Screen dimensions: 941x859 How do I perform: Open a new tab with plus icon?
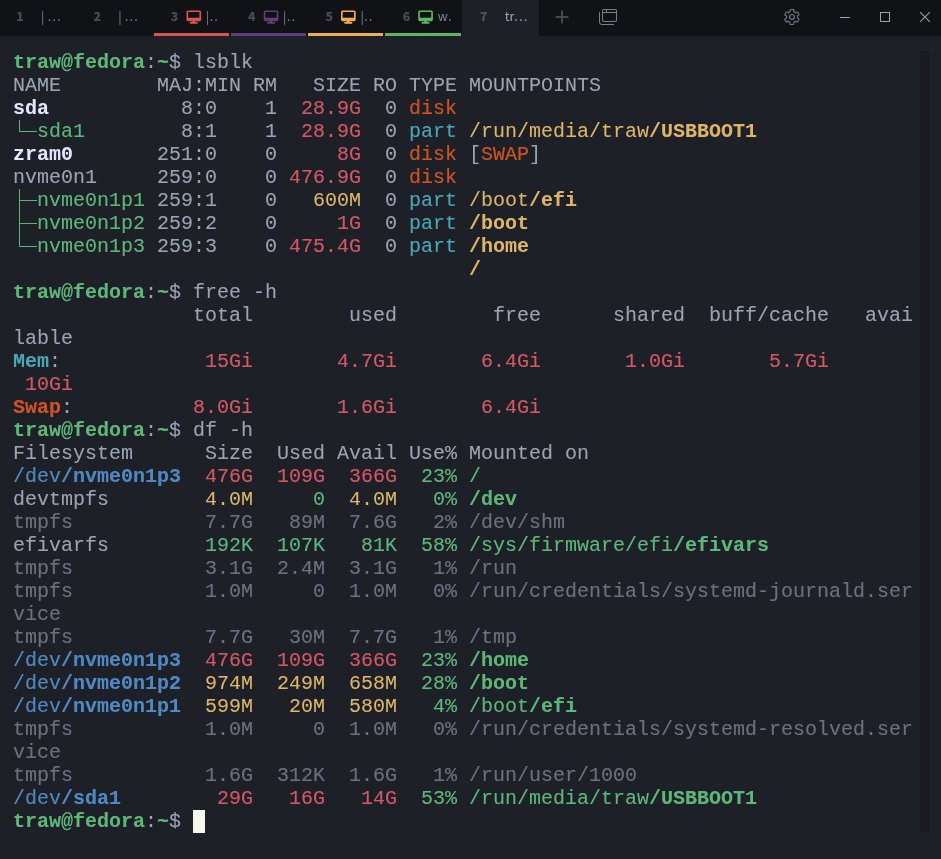tap(562, 17)
